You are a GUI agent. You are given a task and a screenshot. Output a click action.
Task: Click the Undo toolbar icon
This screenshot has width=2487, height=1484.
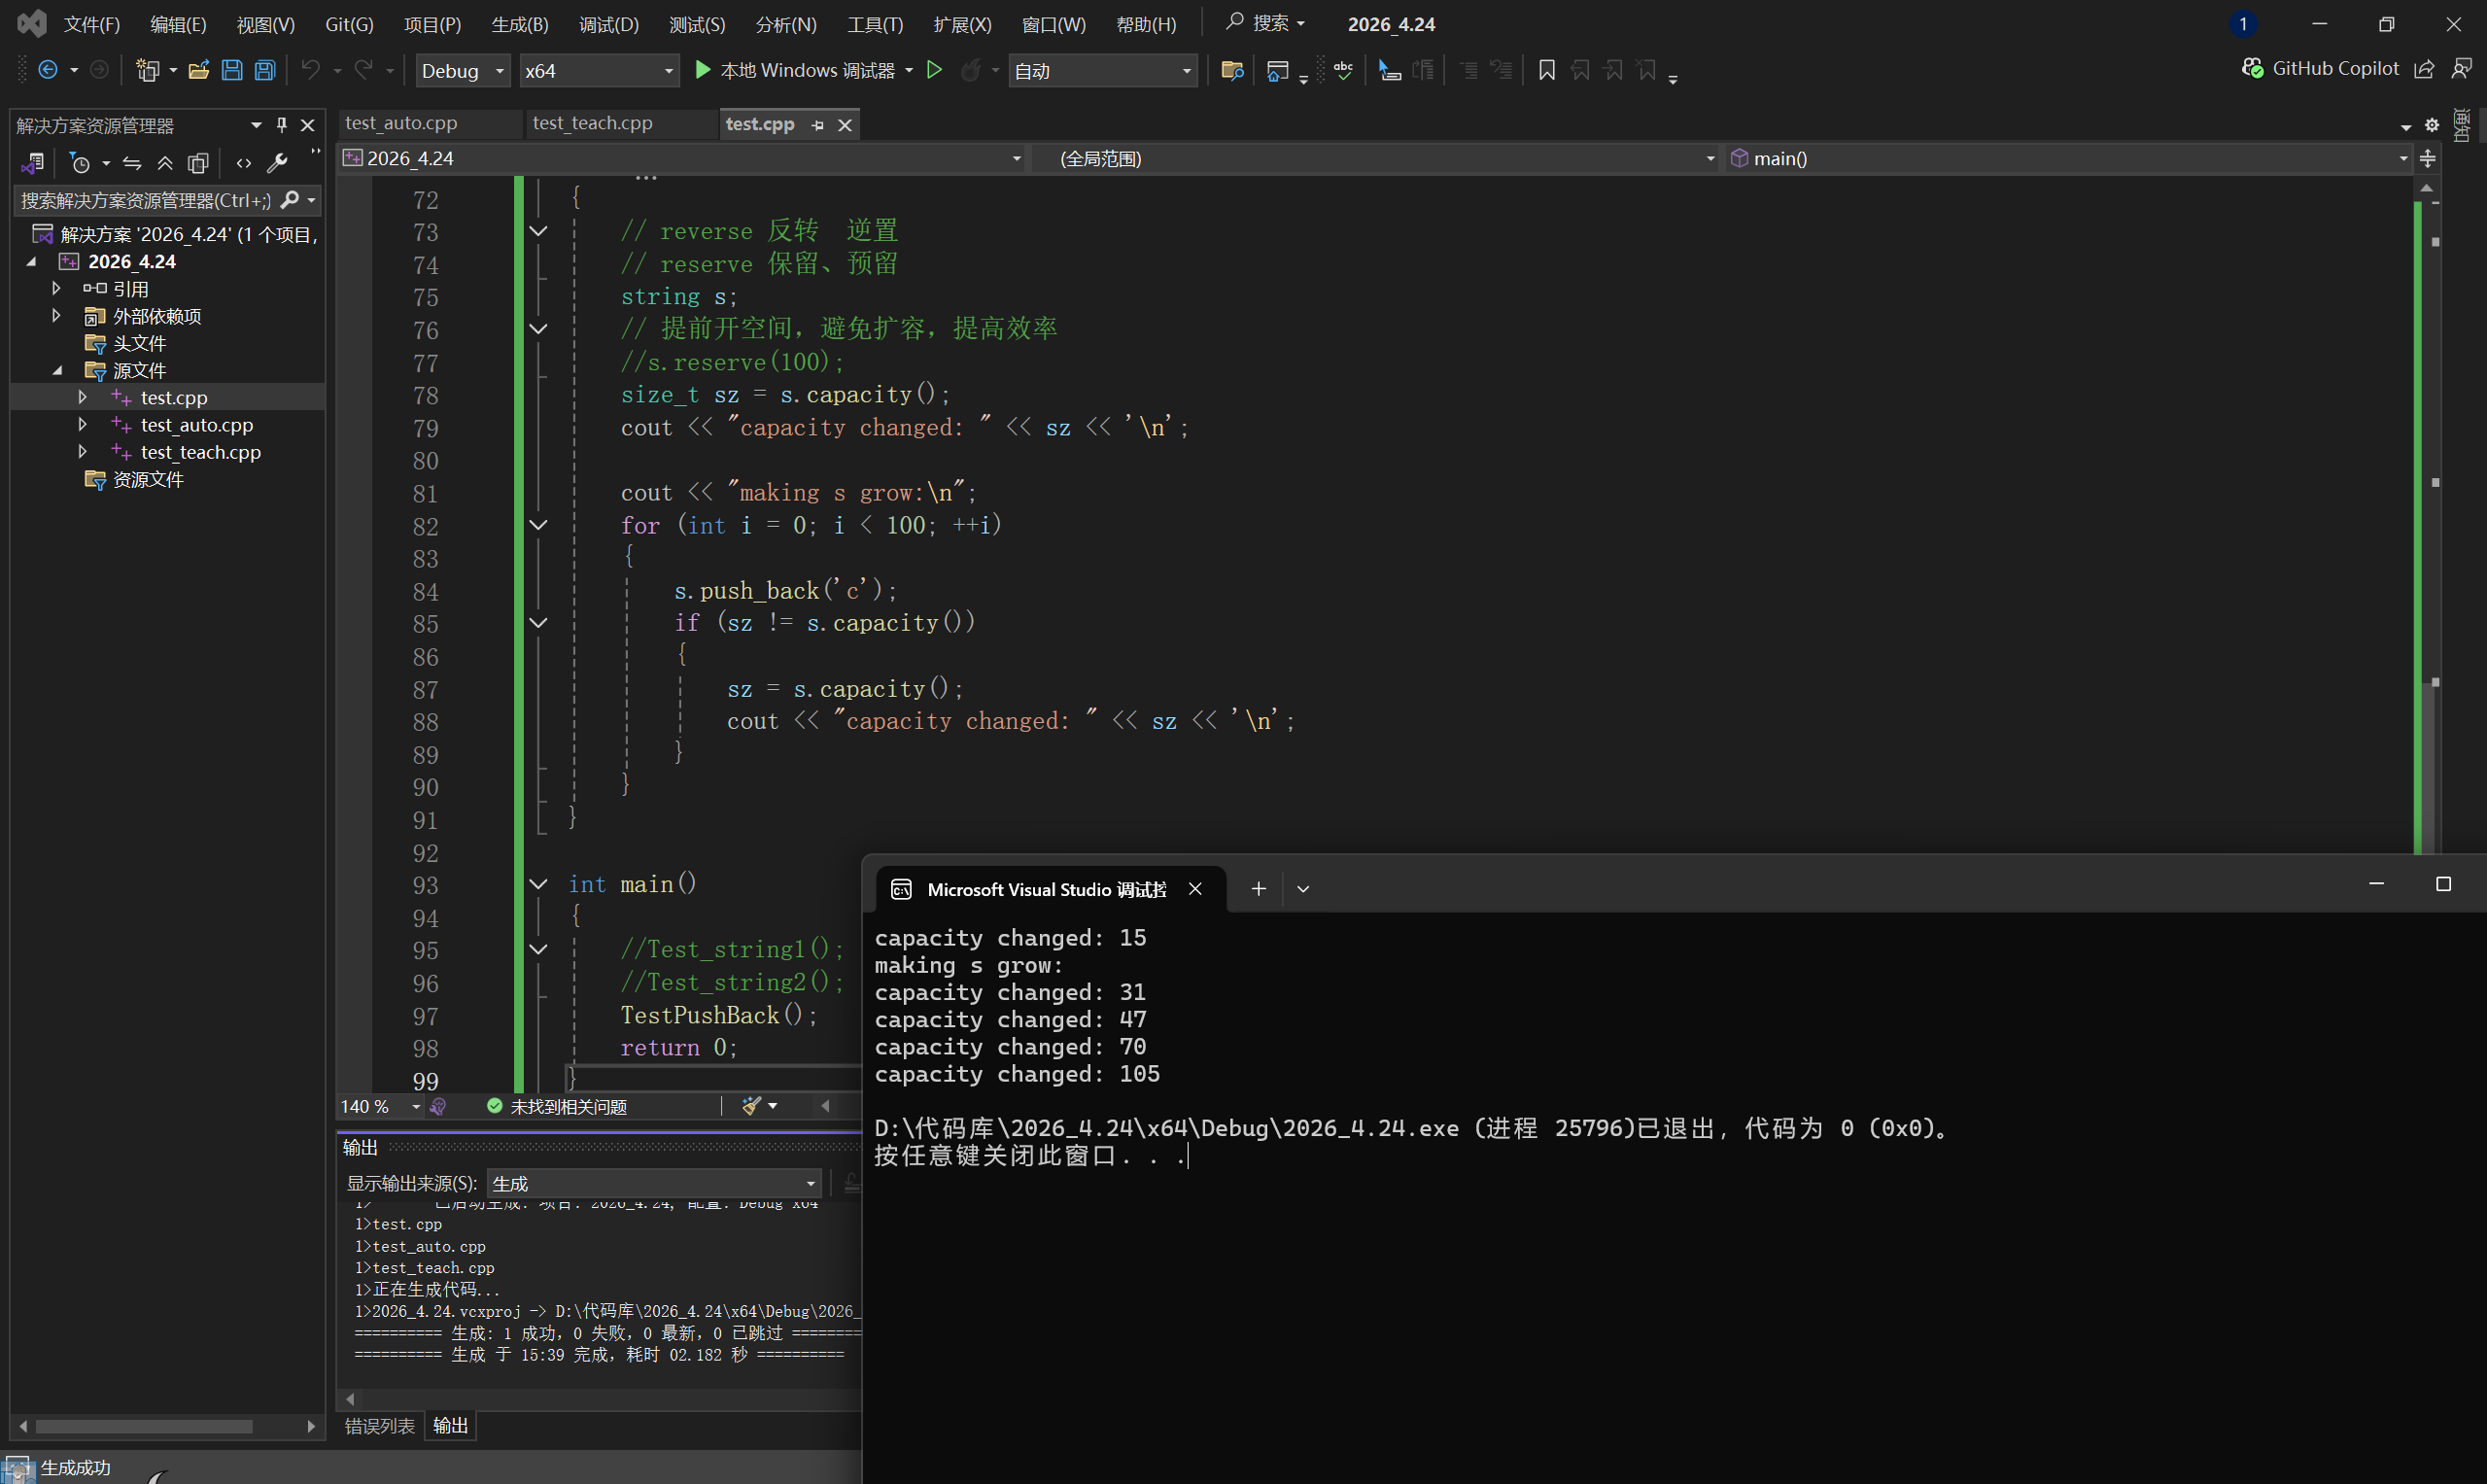coord(310,70)
